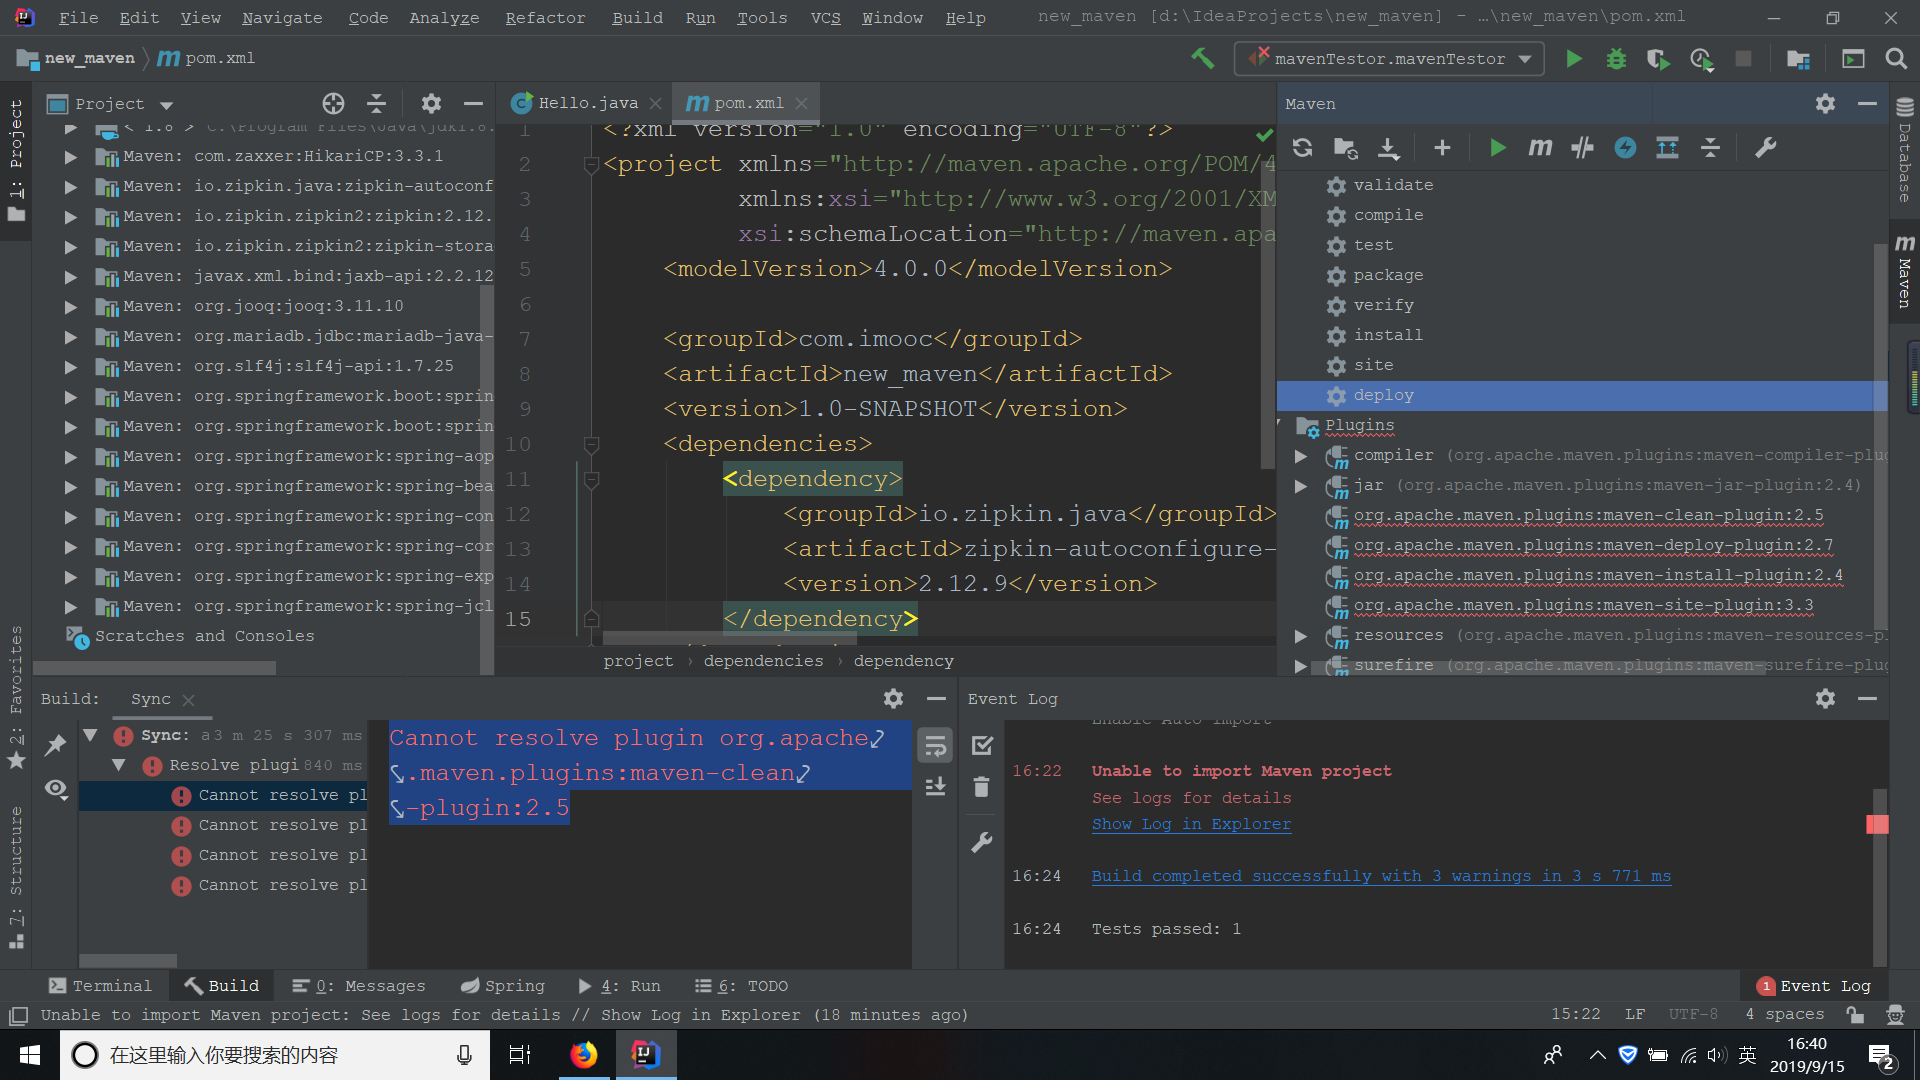Screen dimensions: 1920x1080
Task: Click the Build project hammer icon
Action: 1203,59
